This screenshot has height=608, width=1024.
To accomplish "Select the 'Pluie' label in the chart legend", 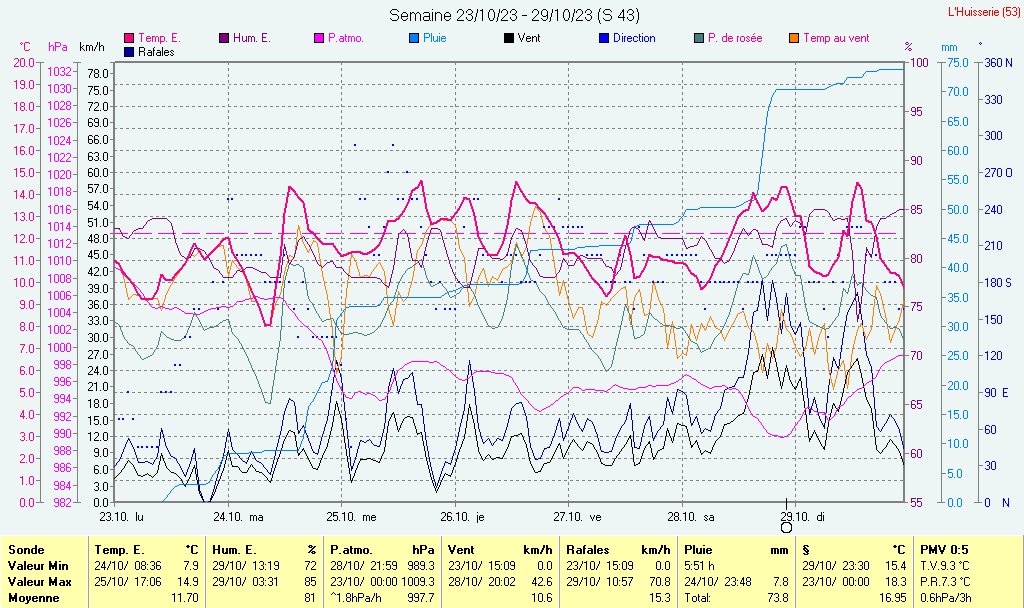I will [x=435, y=39].
